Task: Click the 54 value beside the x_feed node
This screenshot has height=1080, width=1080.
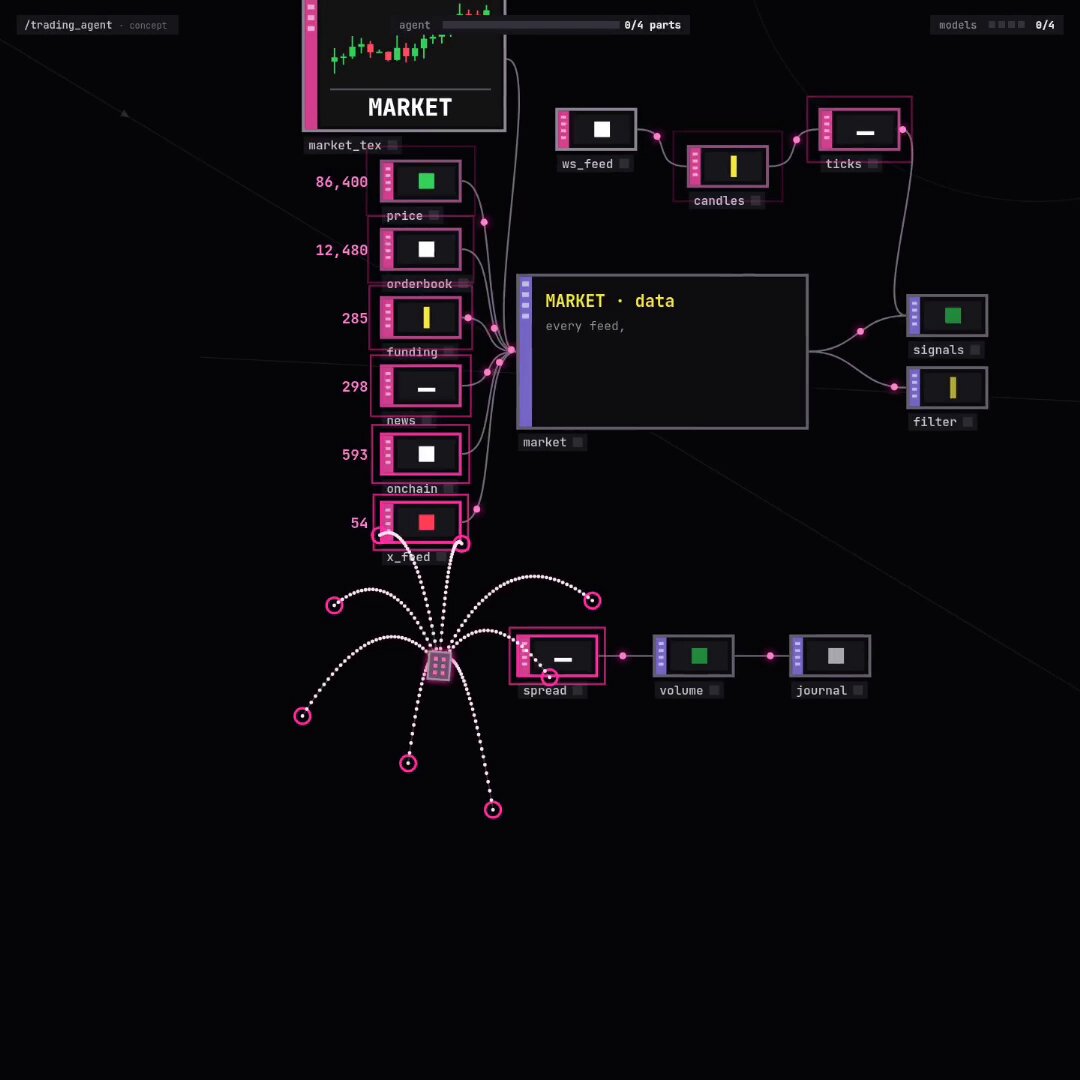Action: click(x=359, y=523)
